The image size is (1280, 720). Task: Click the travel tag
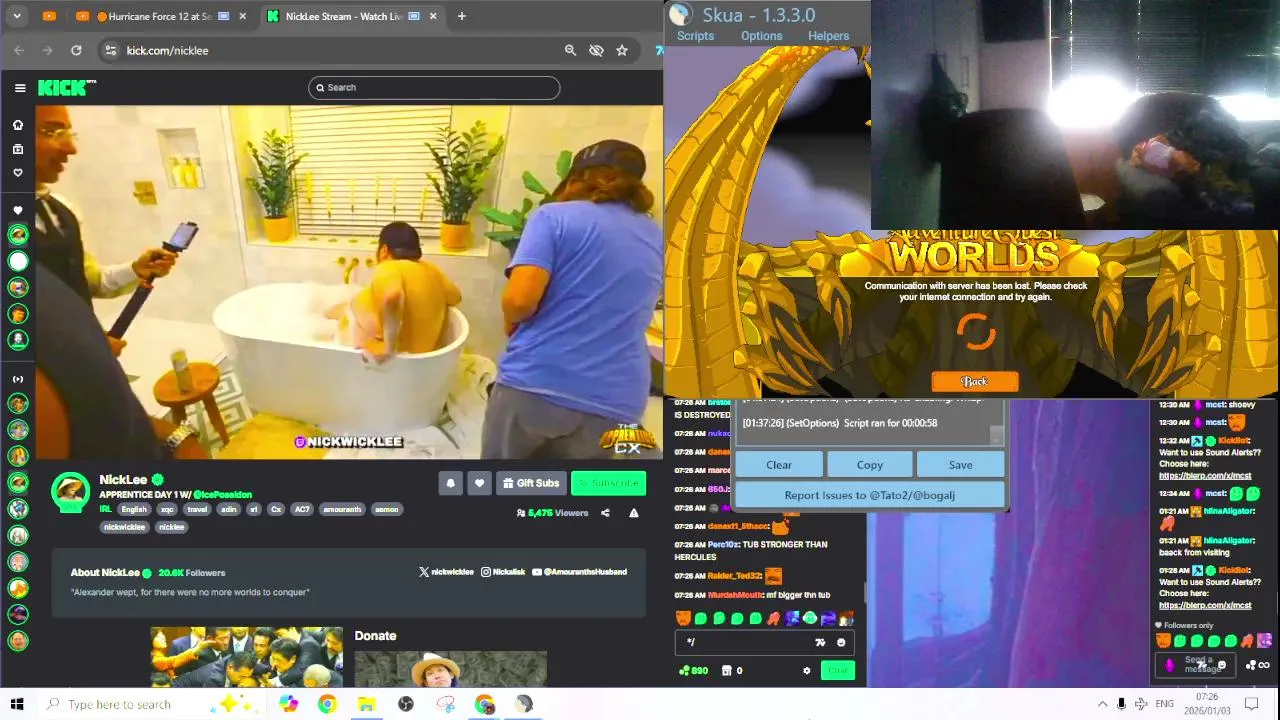197,510
